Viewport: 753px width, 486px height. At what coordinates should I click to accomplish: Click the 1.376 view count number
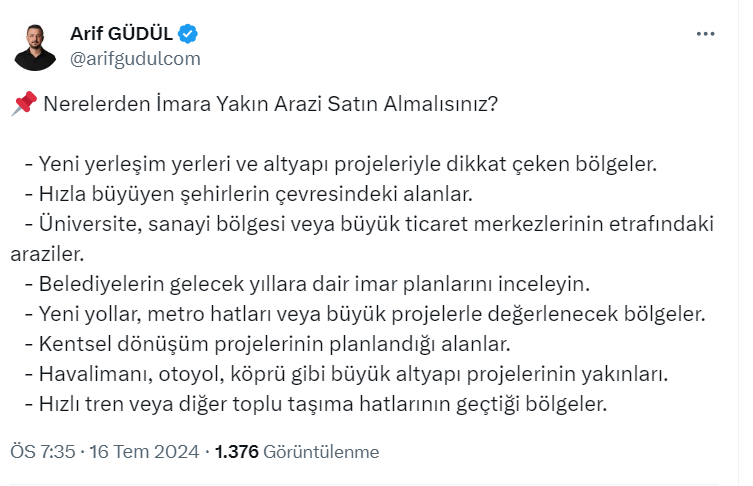(x=237, y=451)
